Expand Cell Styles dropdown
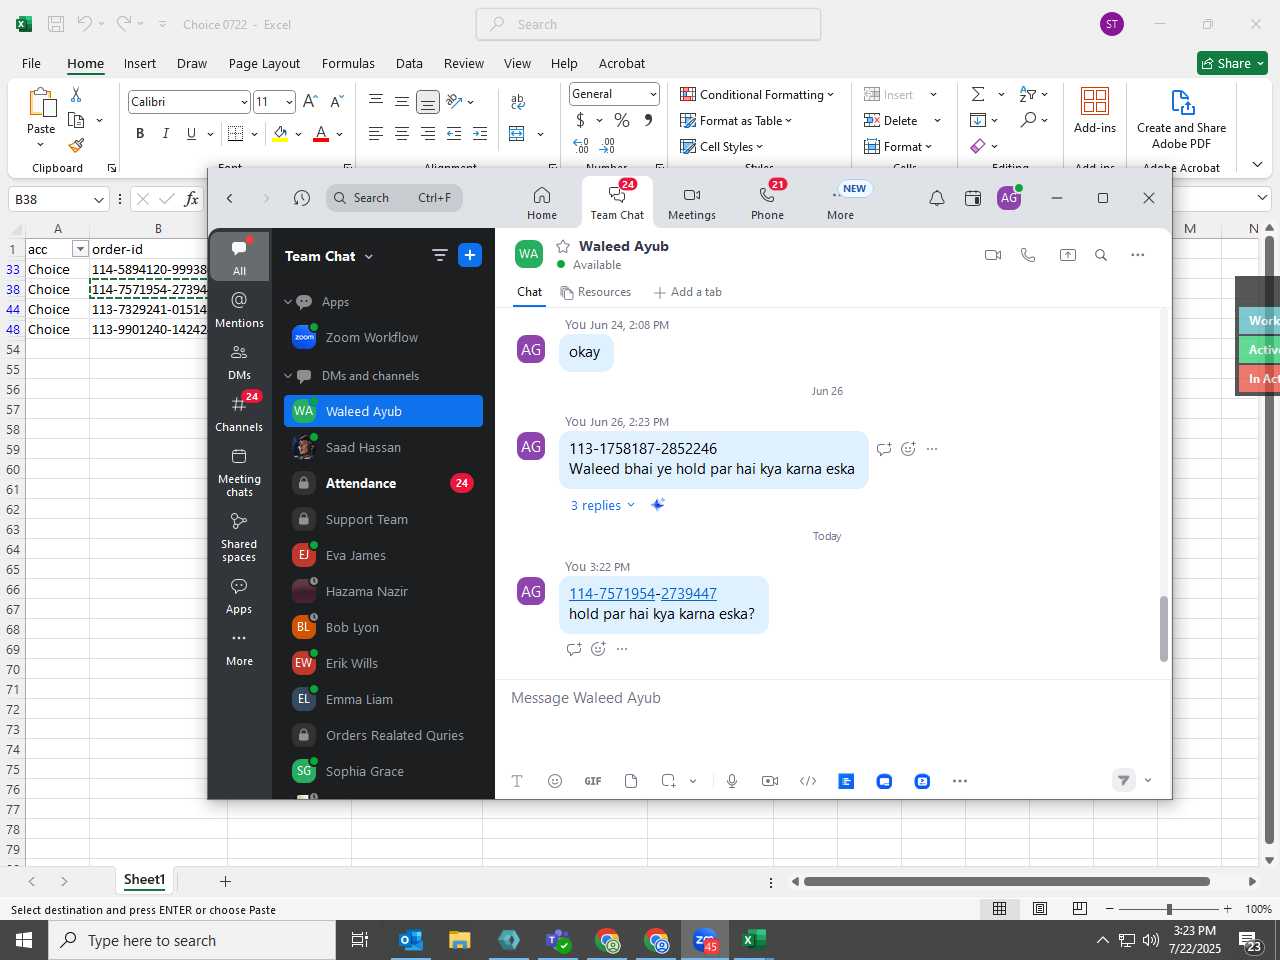 coord(721,146)
